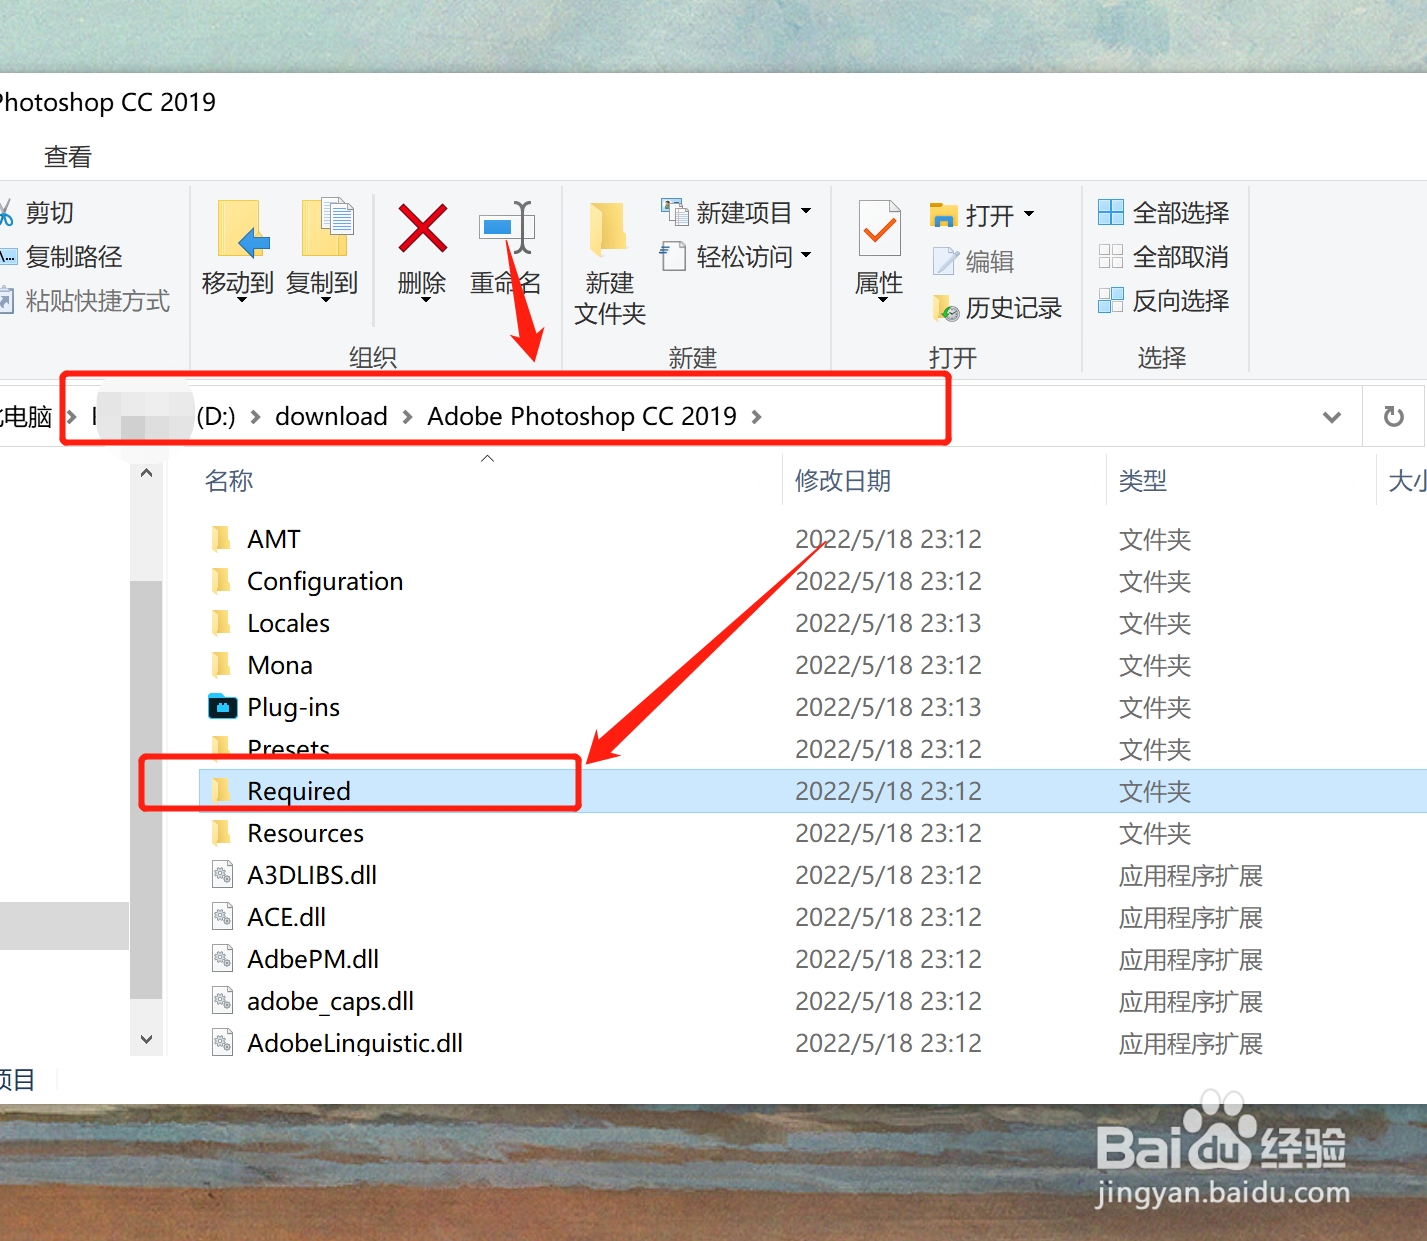1427x1241 pixels.
Task: Click Select all (全部选择)
Action: pyautogui.click(x=1164, y=212)
